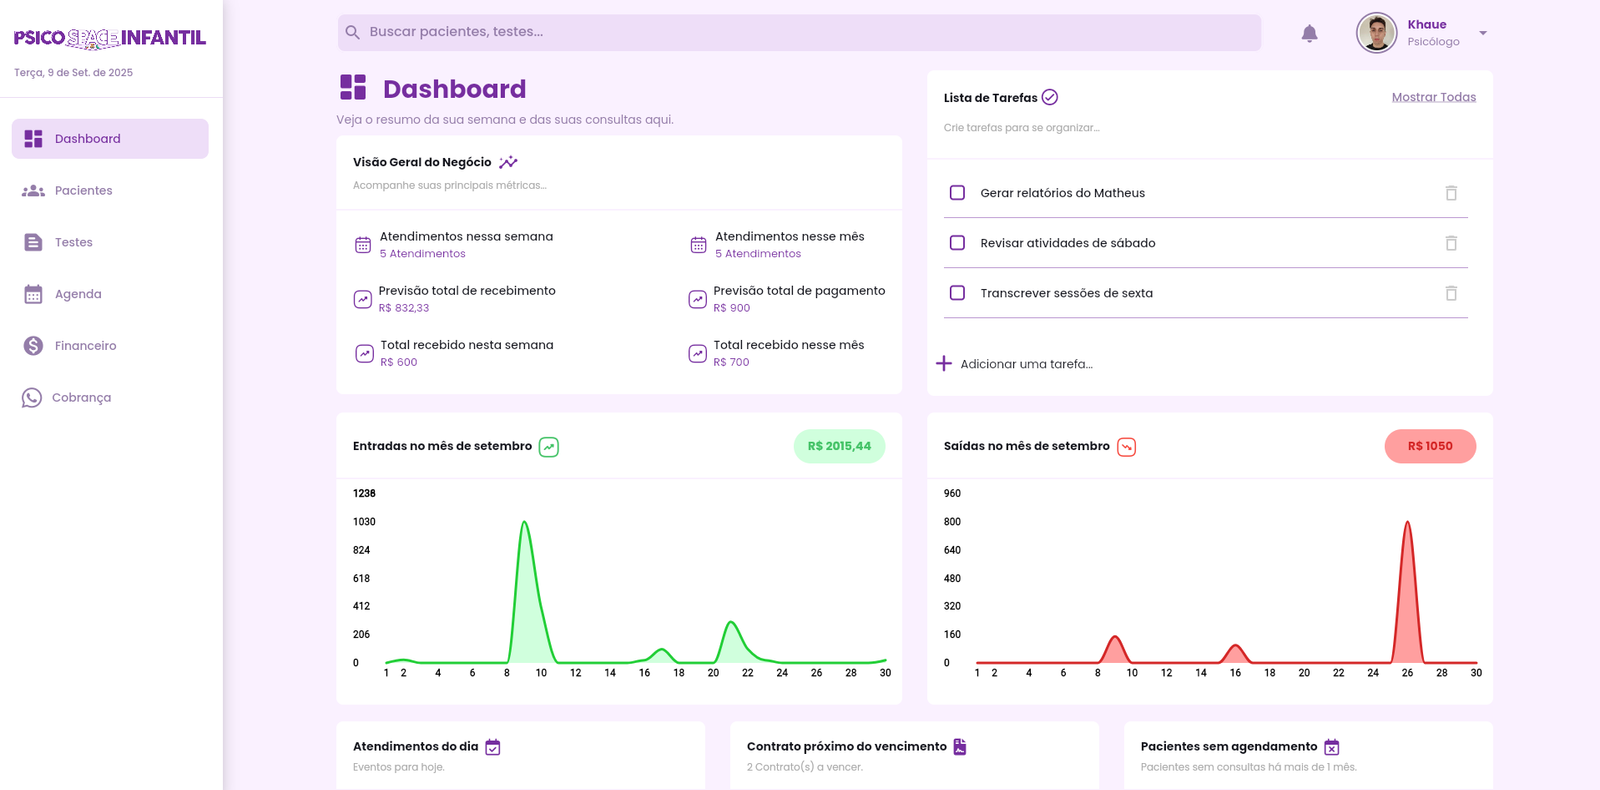
Task: Tick the Revisar atividades de sábado checkbox
Action: [x=957, y=243]
